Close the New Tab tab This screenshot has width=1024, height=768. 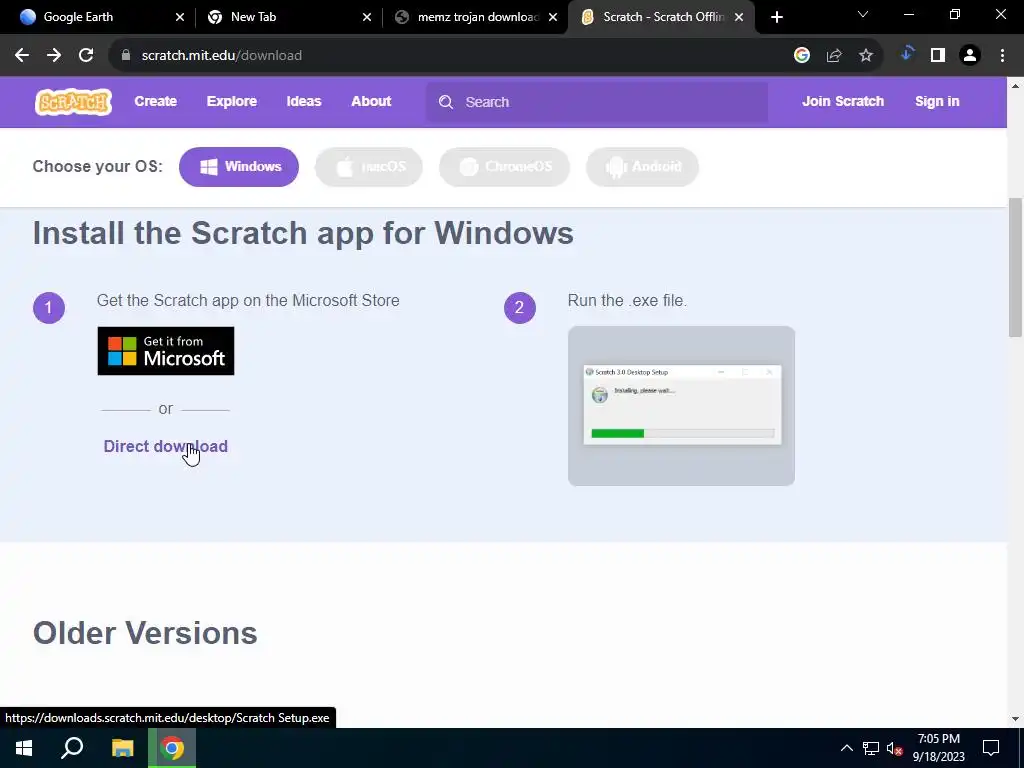367,17
